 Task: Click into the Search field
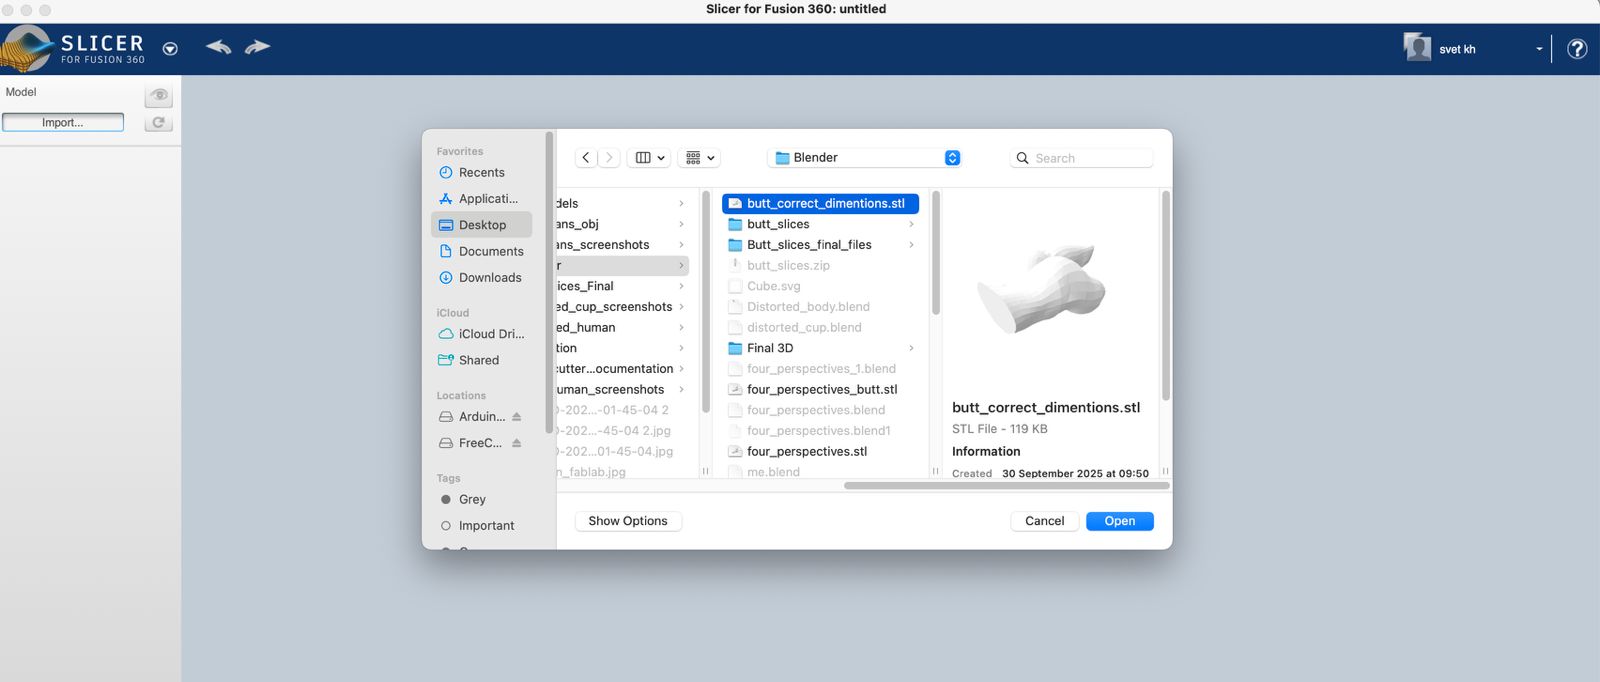coord(1090,158)
